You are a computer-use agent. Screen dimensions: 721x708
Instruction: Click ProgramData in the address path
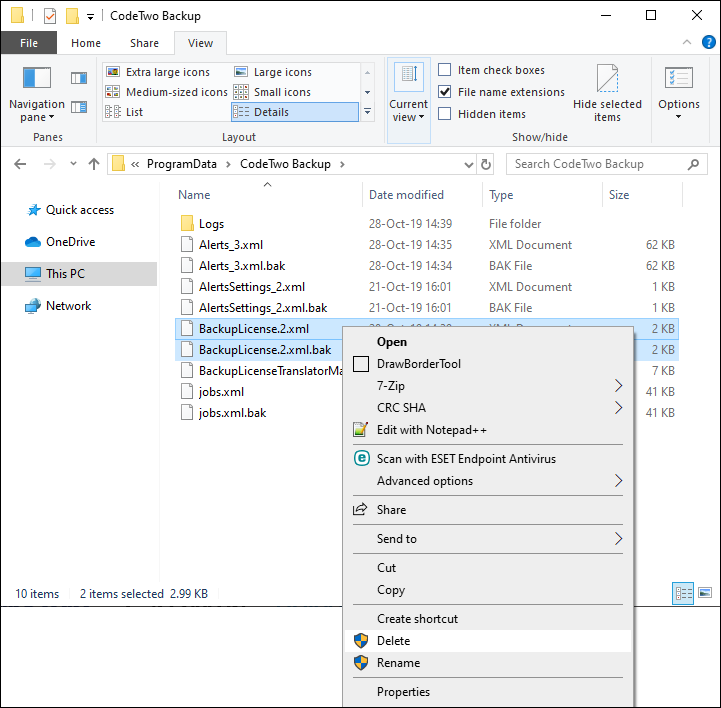pos(182,164)
